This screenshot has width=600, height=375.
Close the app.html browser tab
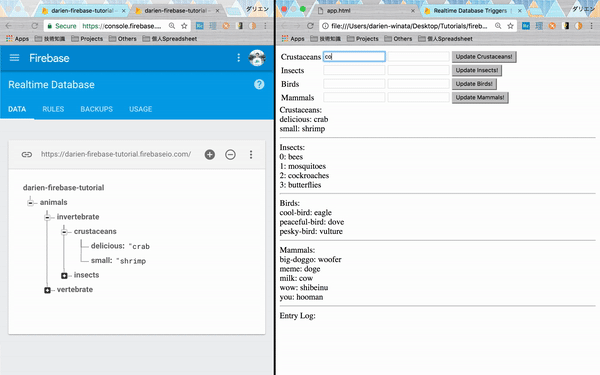[x=412, y=11]
